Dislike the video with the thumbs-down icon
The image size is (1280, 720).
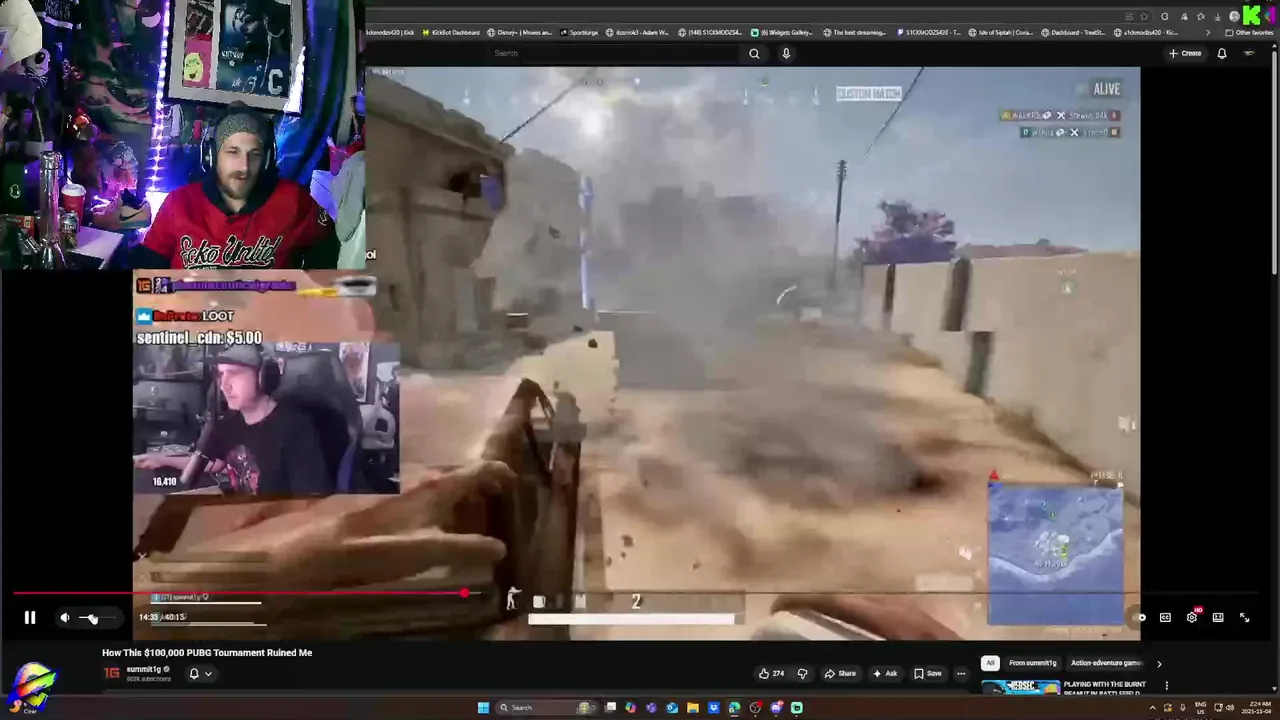(x=802, y=673)
